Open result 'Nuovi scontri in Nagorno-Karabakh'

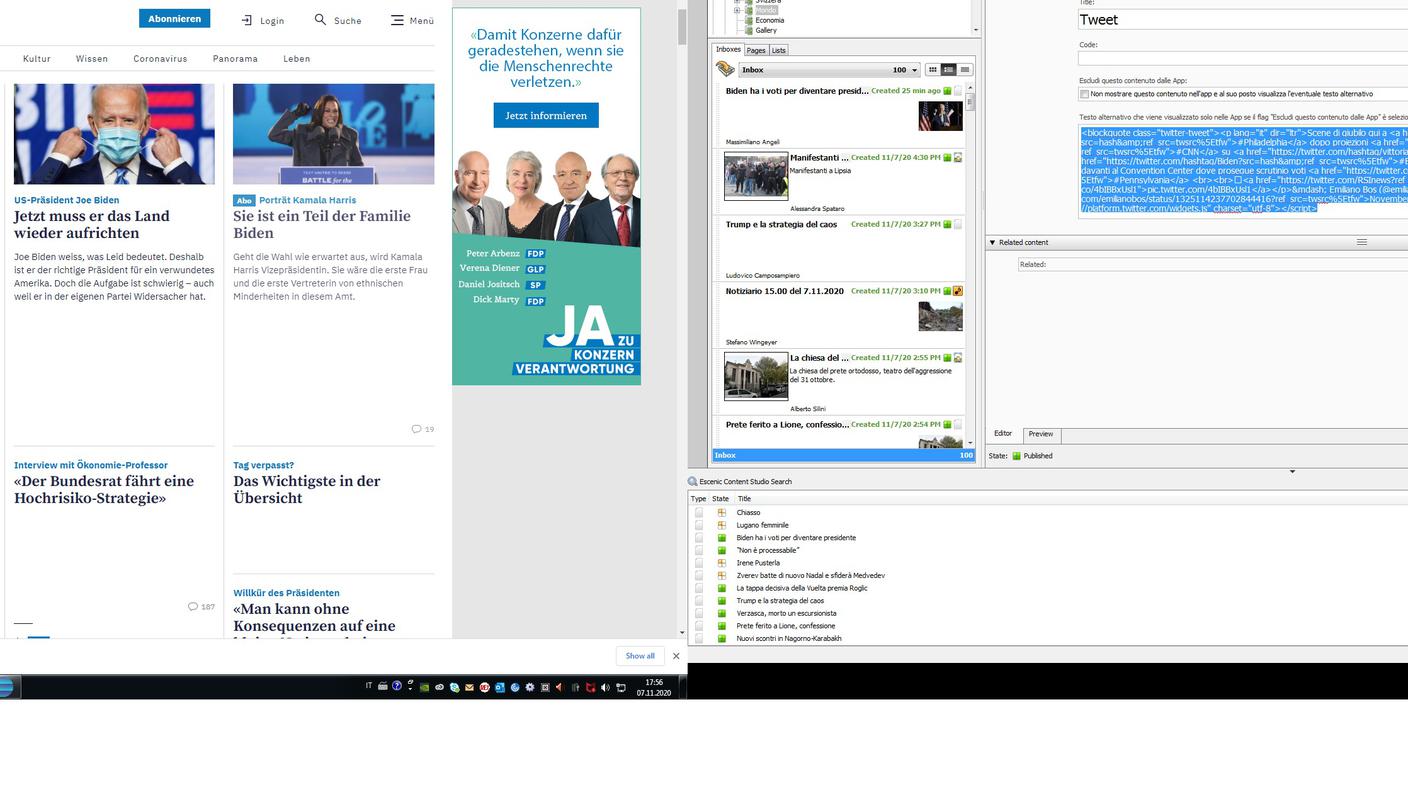coord(789,638)
